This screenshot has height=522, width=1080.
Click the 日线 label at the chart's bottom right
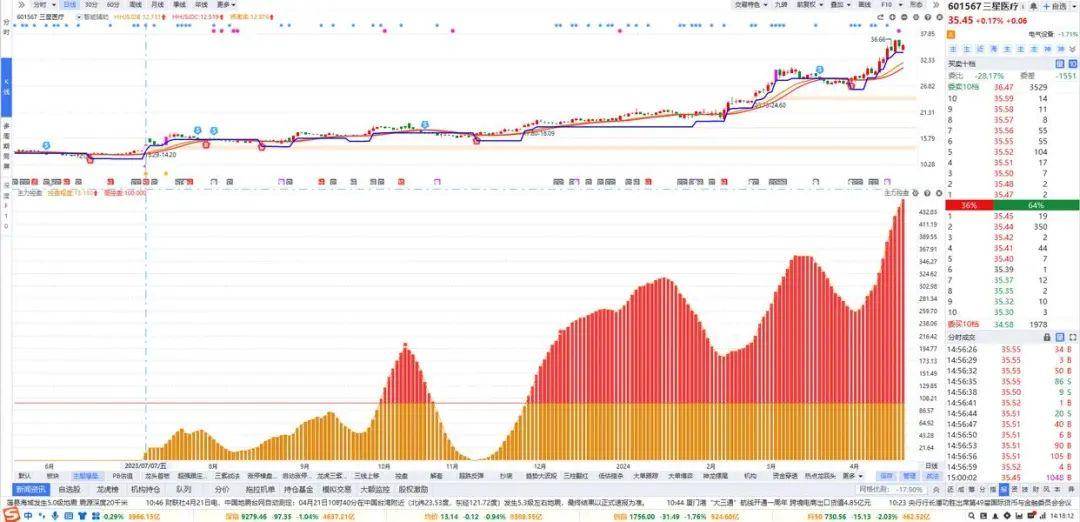(931, 466)
